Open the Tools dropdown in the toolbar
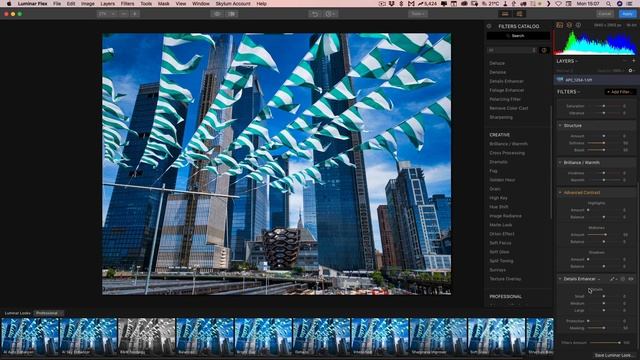 tap(418, 14)
